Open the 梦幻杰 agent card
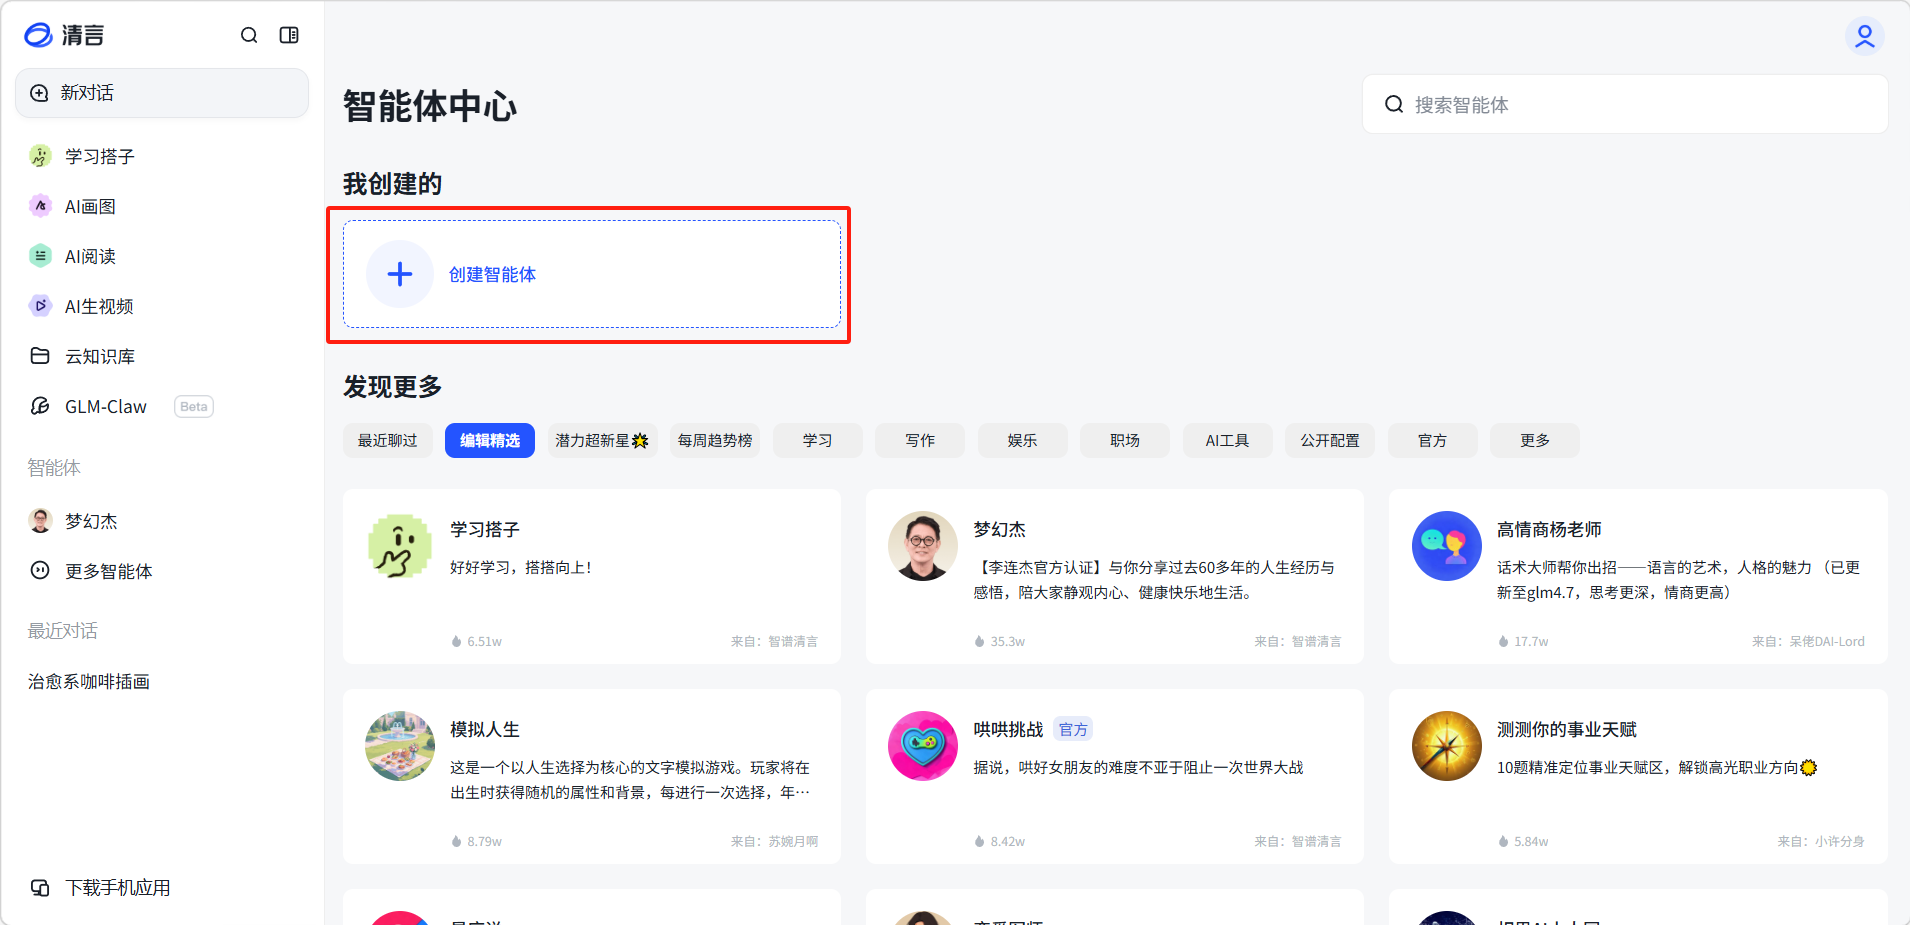 [1114, 576]
